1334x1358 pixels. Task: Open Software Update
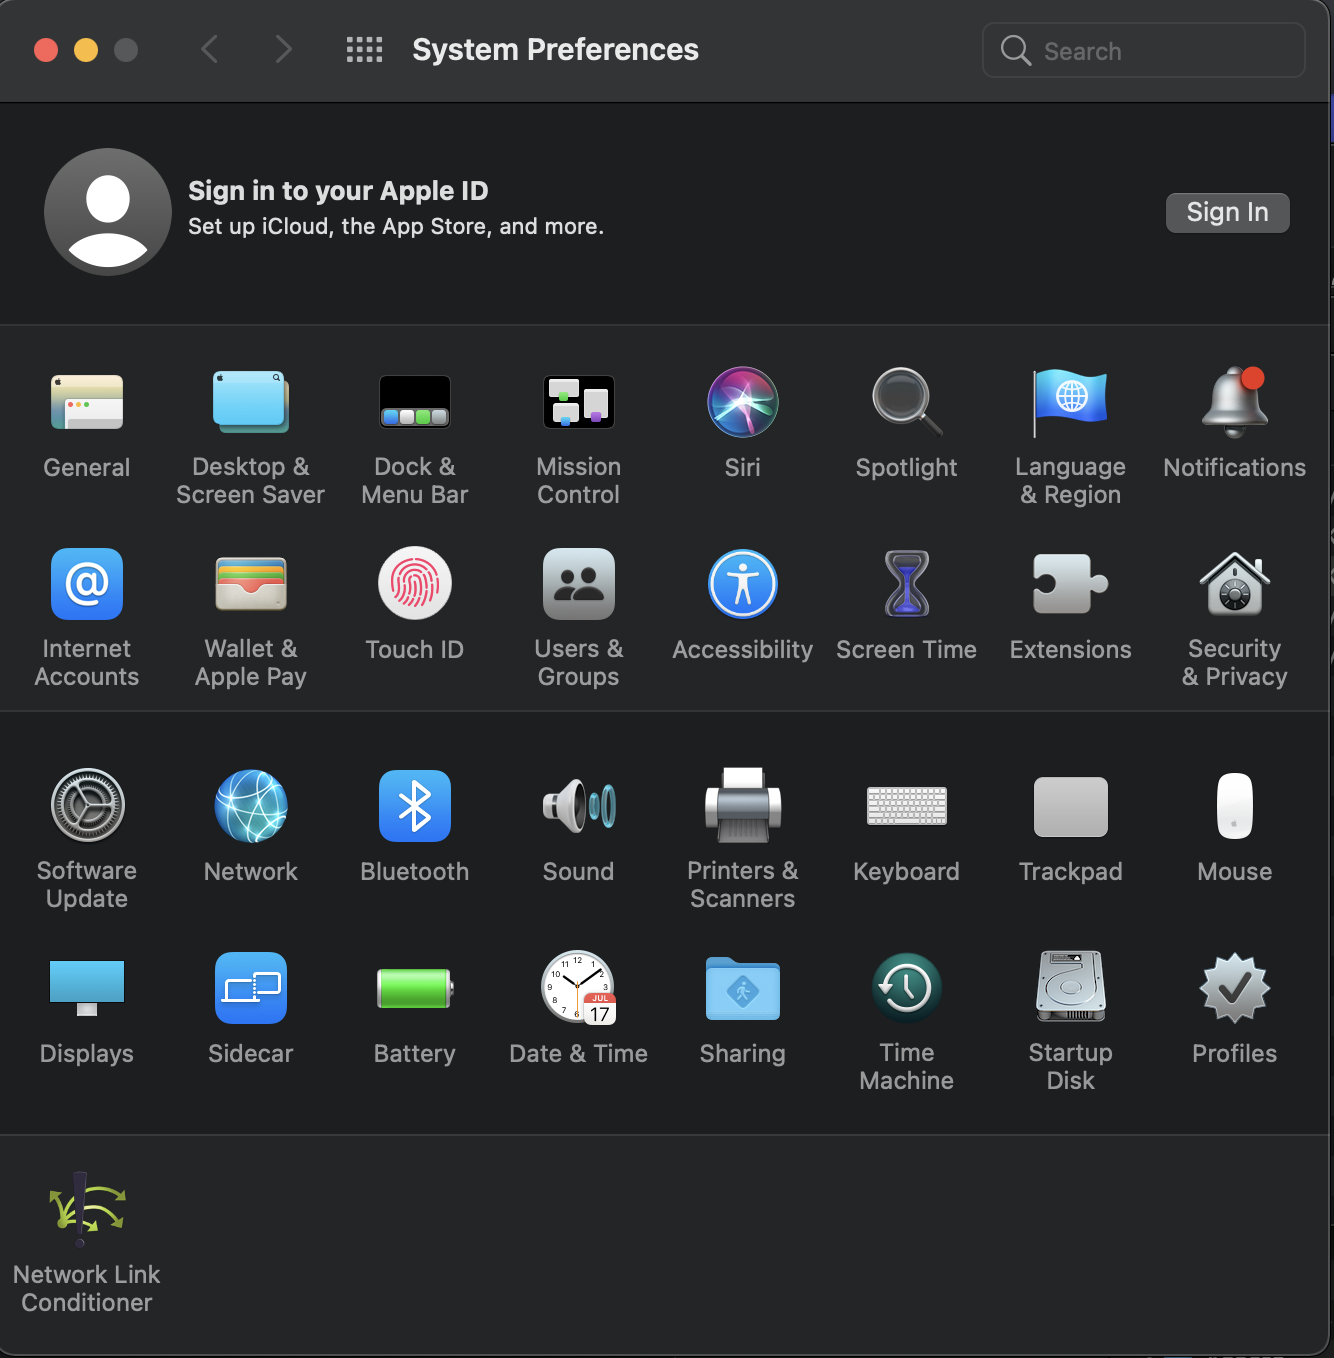pos(87,806)
